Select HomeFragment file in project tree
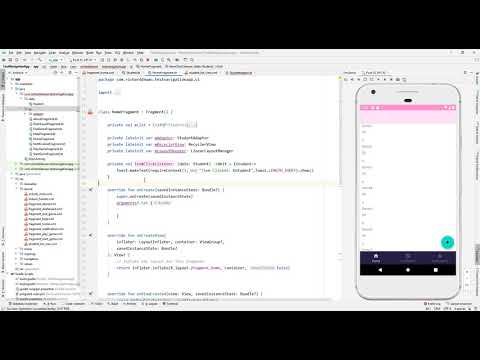 tap(43, 139)
